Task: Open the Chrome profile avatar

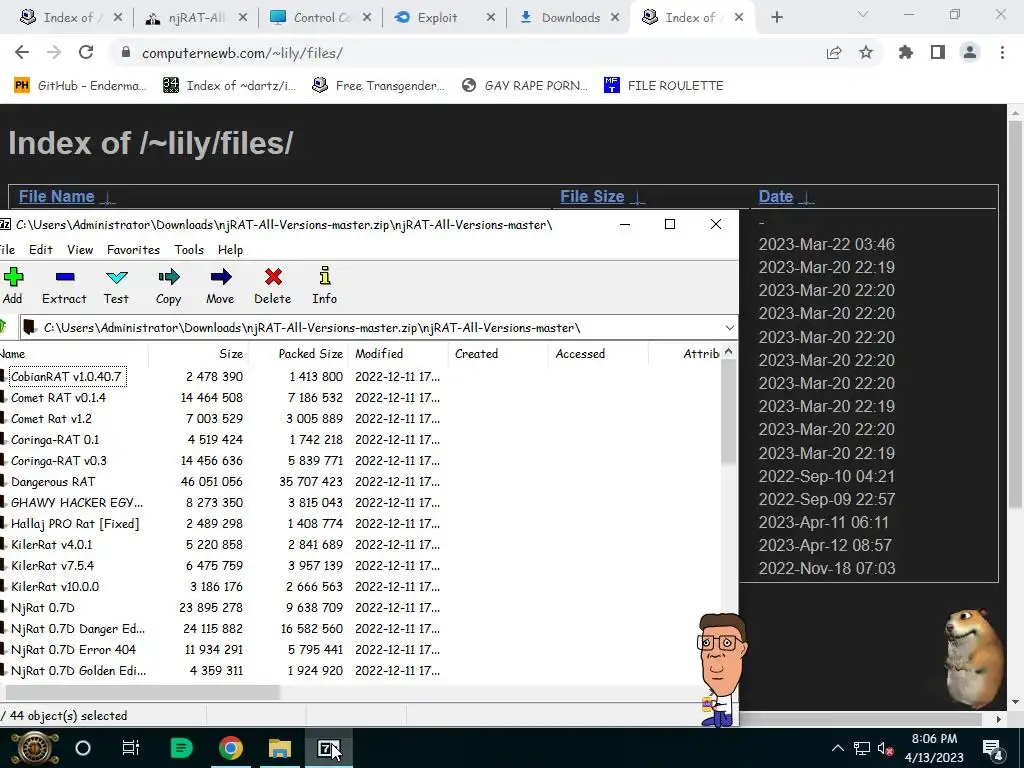Action: pyautogui.click(x=970, y=52)
